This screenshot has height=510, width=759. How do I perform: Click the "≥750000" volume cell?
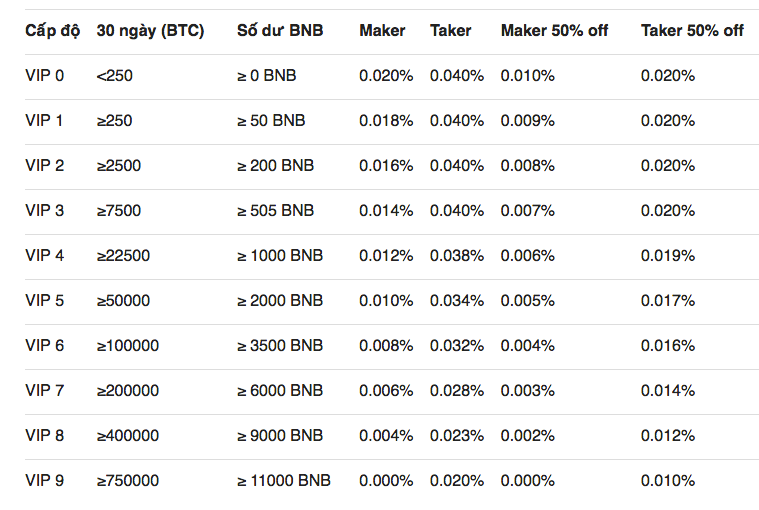point(128,481)
